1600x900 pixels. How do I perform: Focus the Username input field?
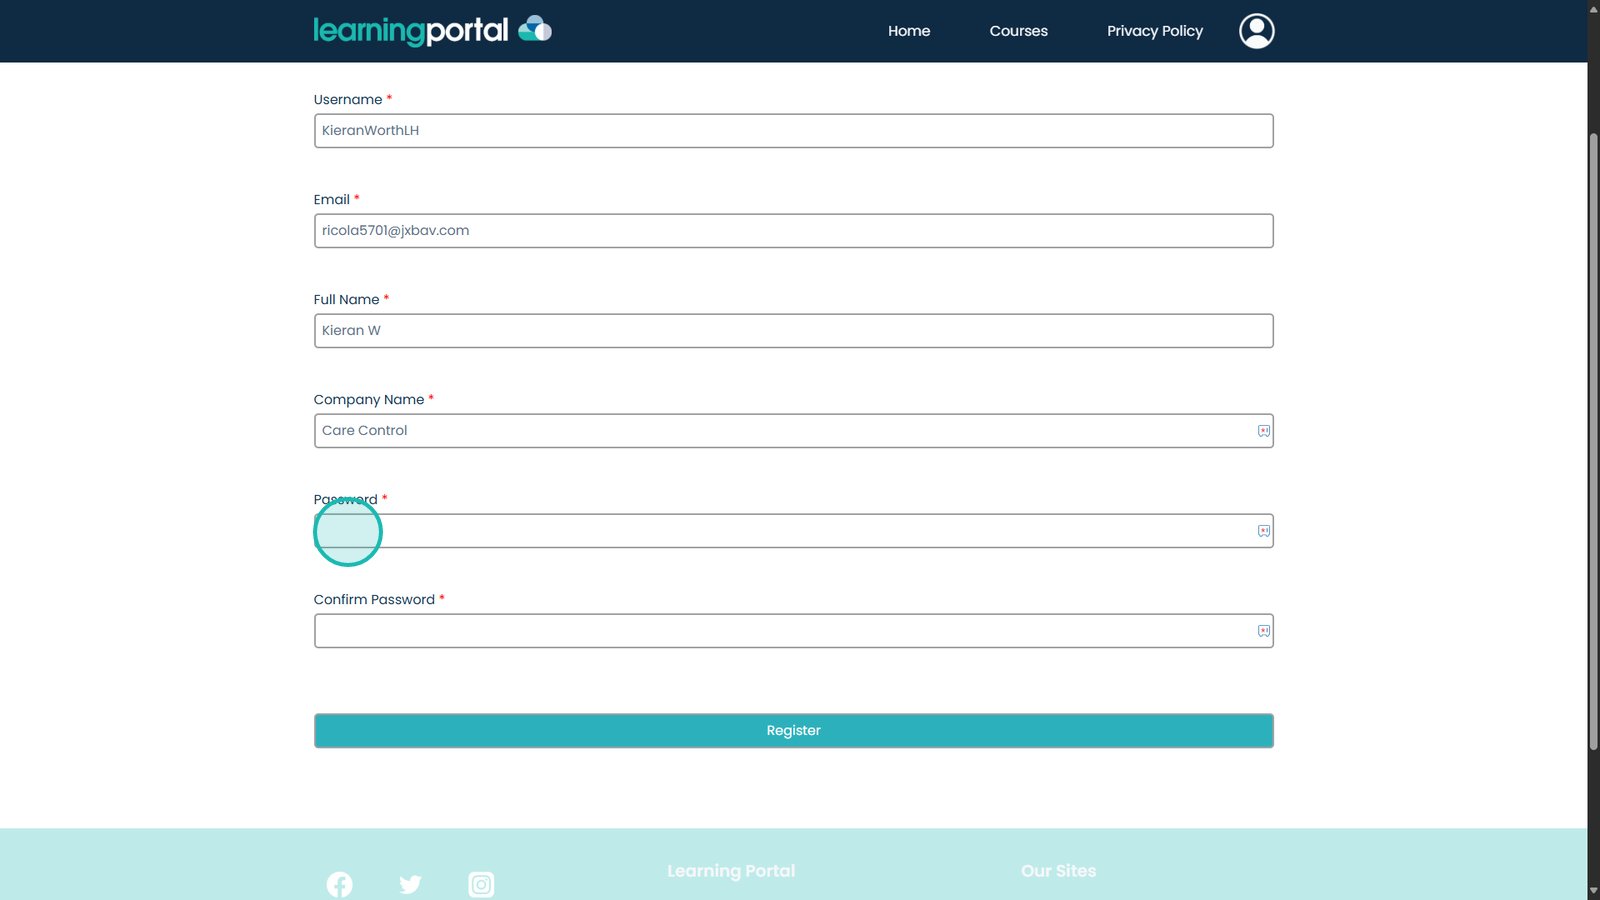point(792,131)
